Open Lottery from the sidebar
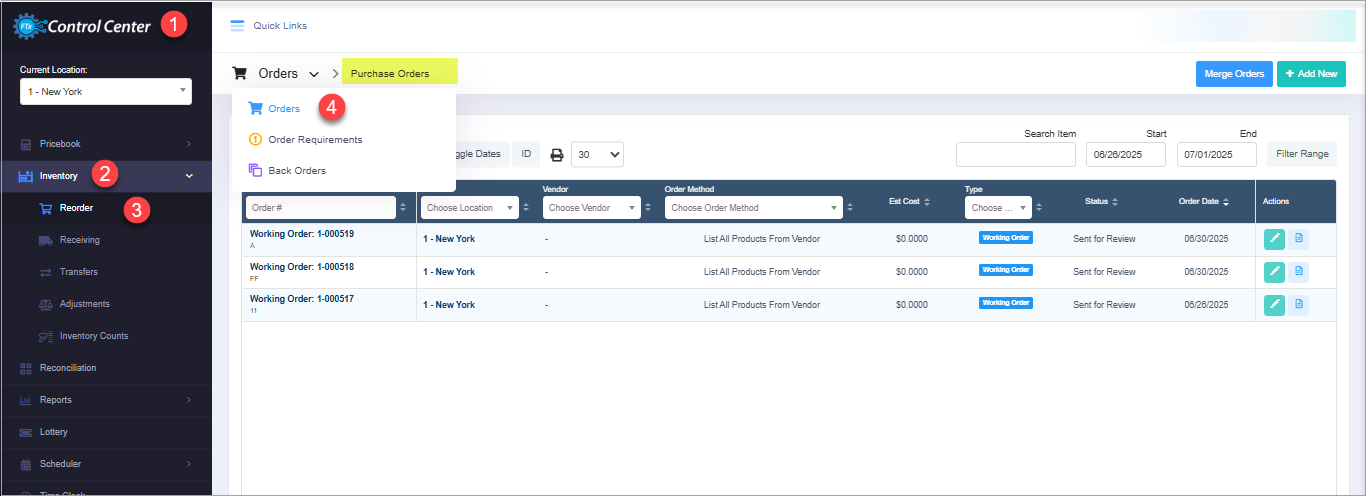 [54, 432]
